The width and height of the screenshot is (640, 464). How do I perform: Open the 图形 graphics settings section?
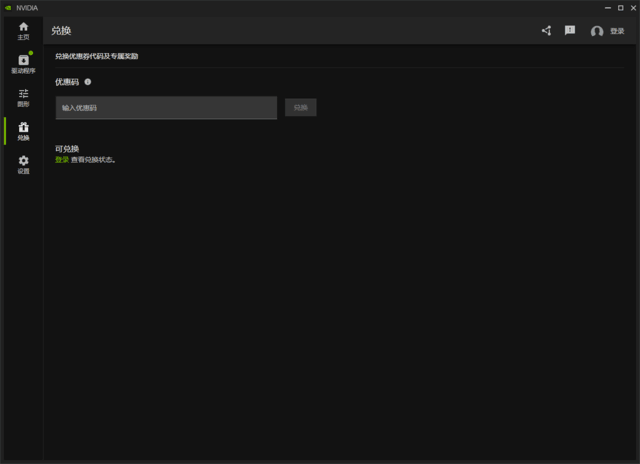[23, 98]
